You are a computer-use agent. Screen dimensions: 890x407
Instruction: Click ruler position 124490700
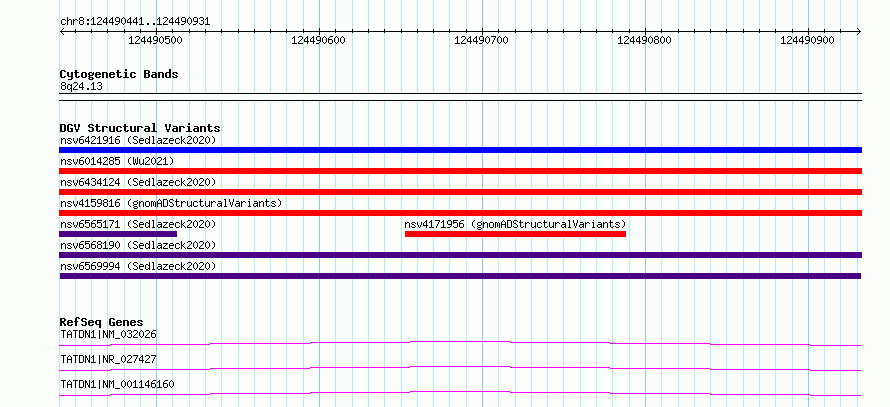481,40
